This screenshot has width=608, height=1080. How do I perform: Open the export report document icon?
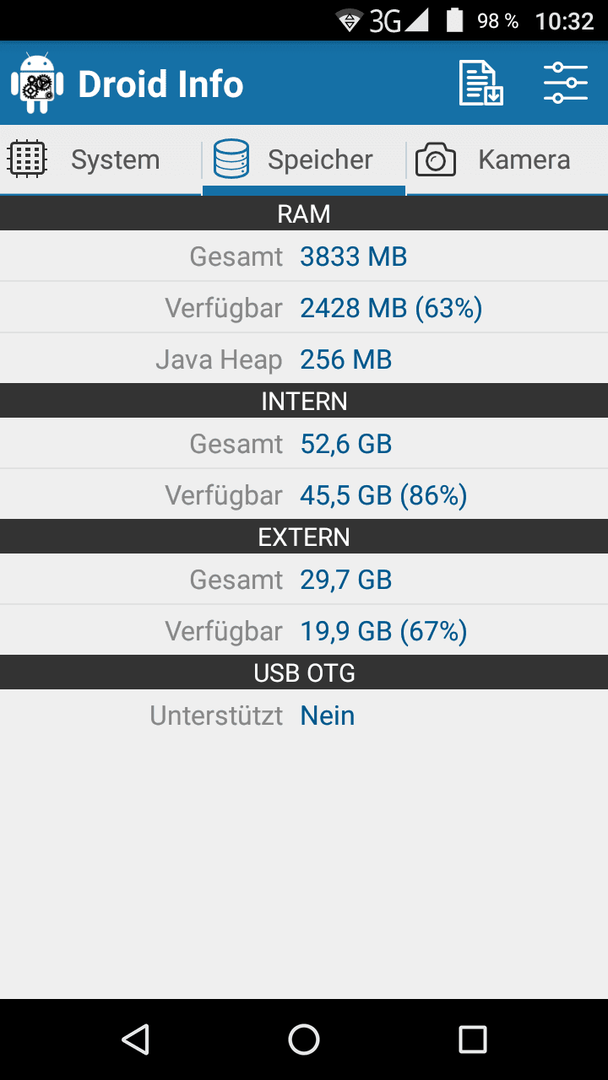click(x=481, y=83)
